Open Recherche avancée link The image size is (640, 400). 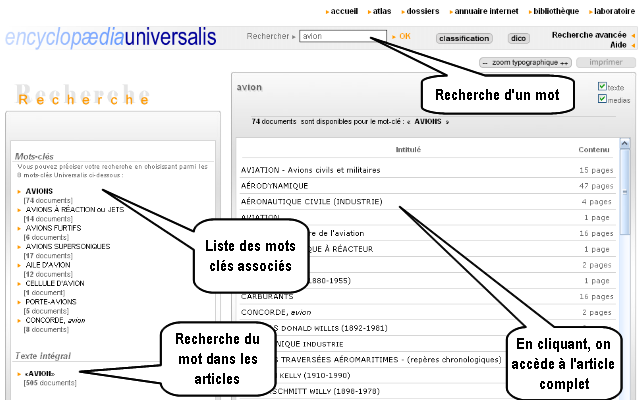(x=589, y=35)
